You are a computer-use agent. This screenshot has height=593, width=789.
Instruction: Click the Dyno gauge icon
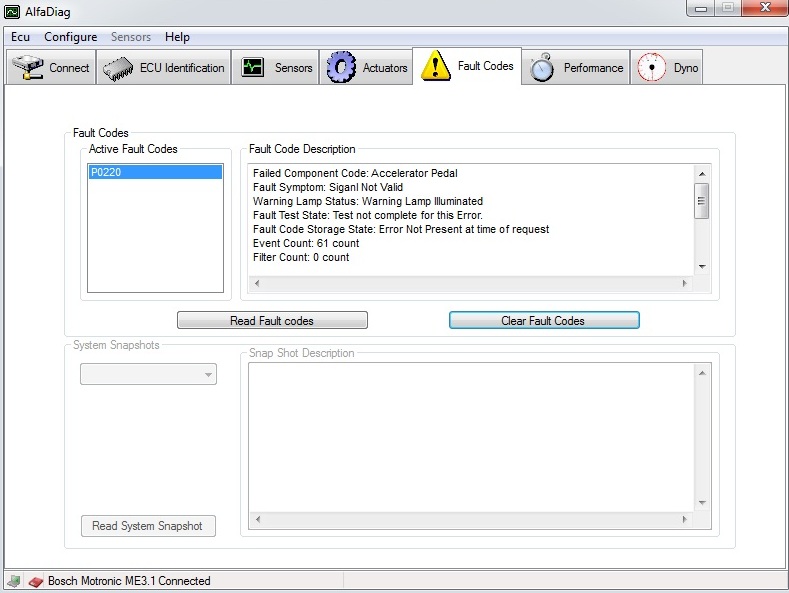click(652, 68)
